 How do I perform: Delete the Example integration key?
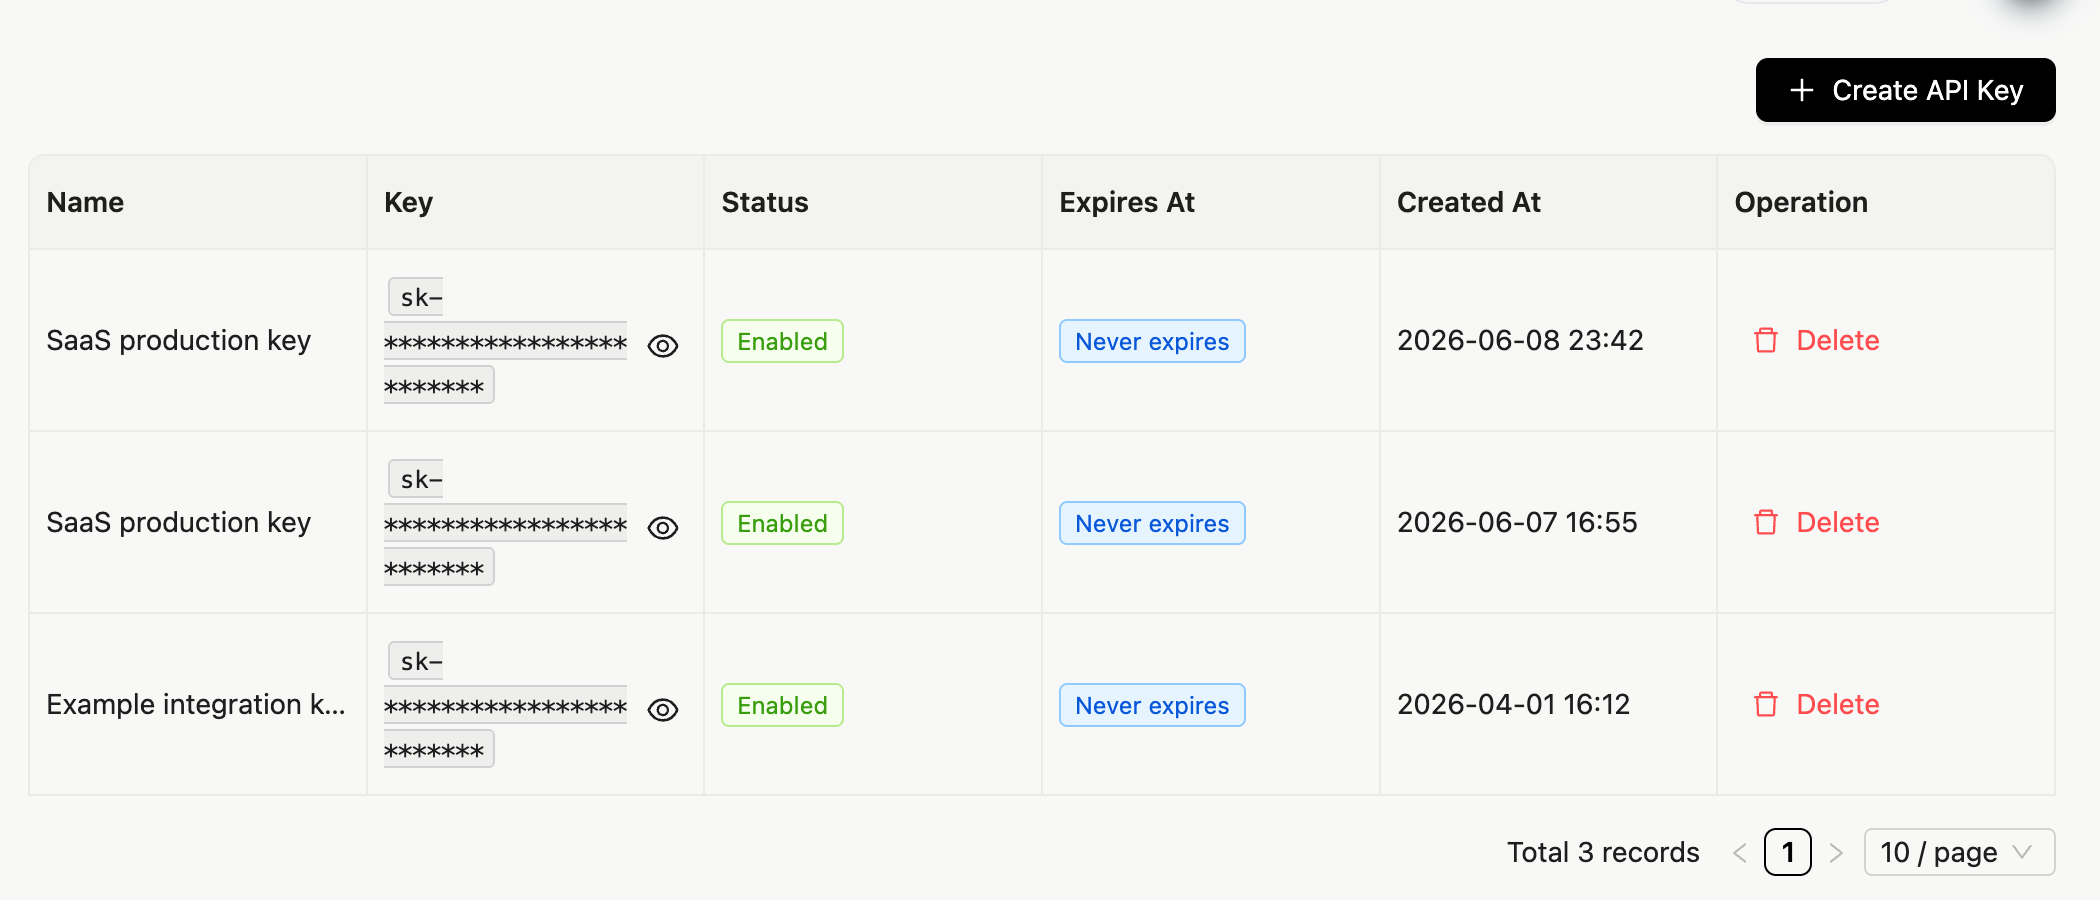[1816, 704]
